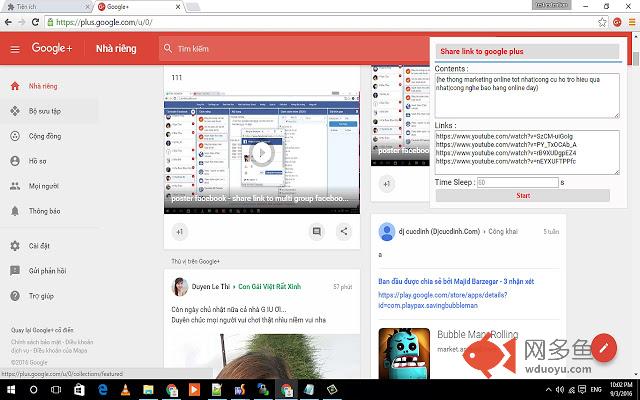640x400 pixels.
Task: Click the Windows Start button
Action: coord(11,390)
